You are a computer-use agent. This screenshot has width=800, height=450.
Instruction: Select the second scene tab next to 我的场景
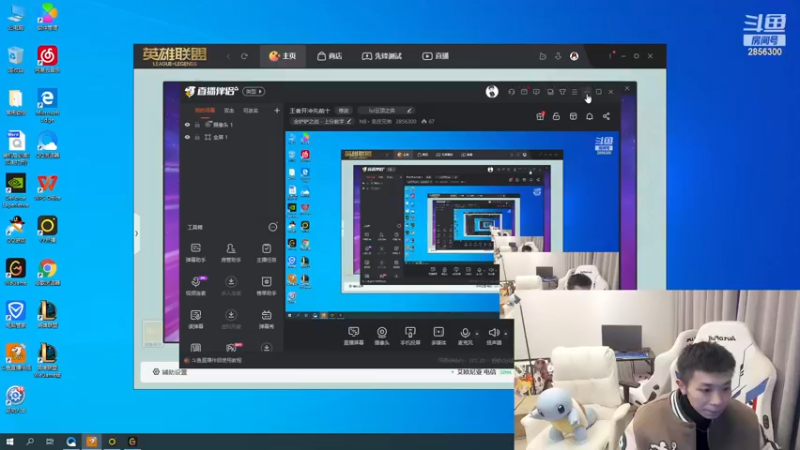[x=229, y=110]
